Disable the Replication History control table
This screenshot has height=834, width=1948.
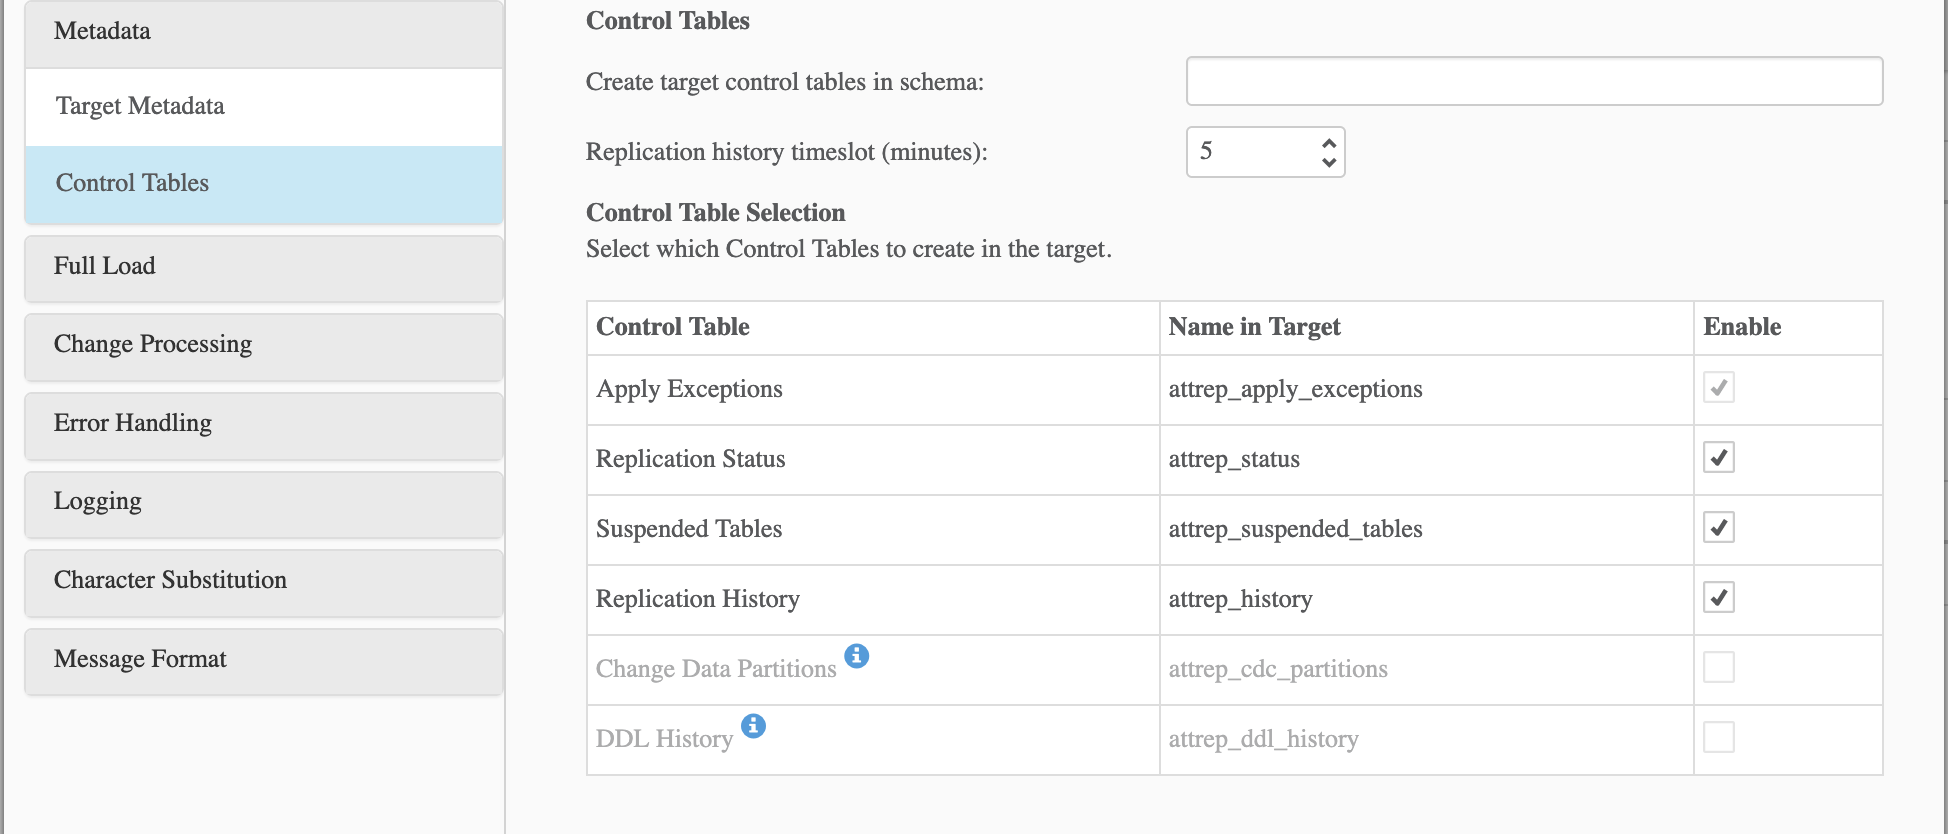(1718, 598)
